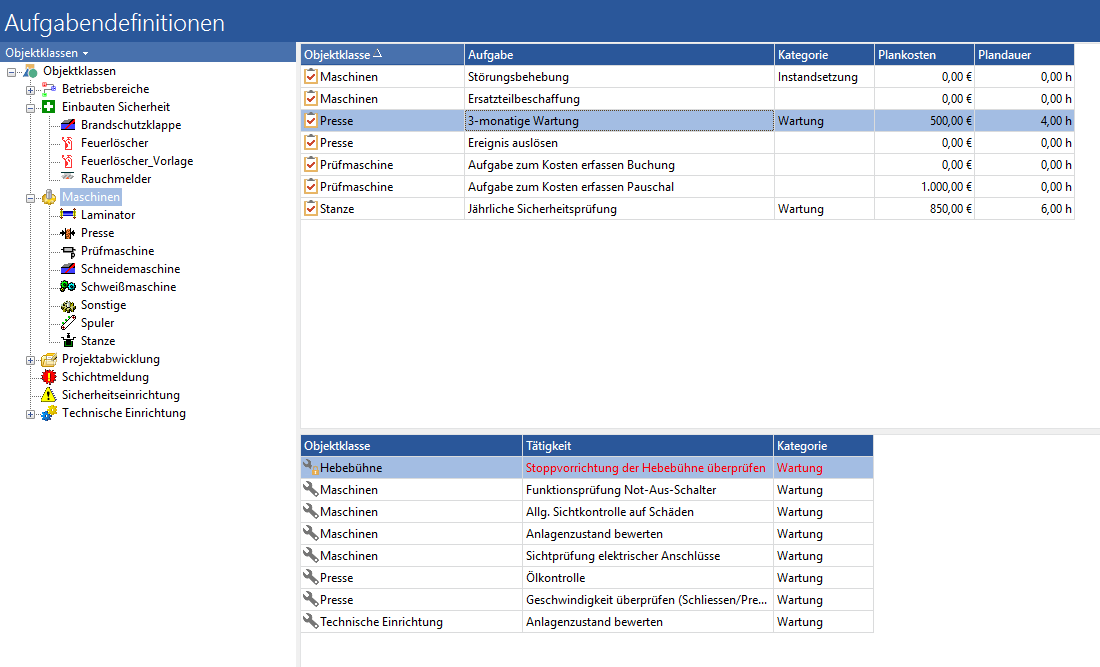
Task: Click wrench icon of Hebebühne row
Action: coord(311,467)
